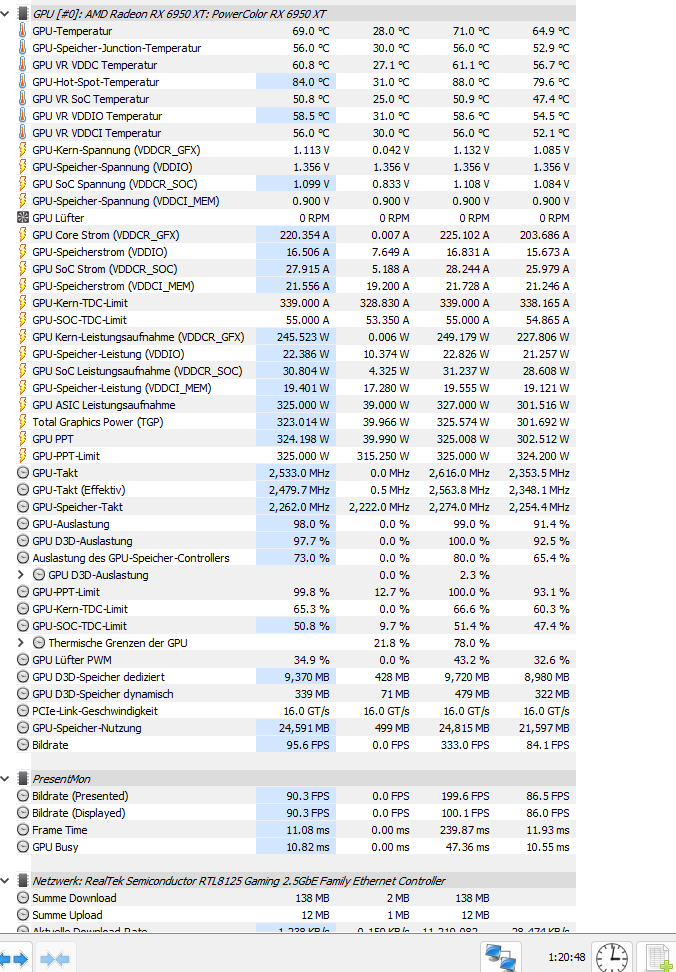Image resolution: width=676 pixels, height=972 pixels.
Task: Select the GPU-Speicher-Nutzung row label
Action: click(87, 728)
